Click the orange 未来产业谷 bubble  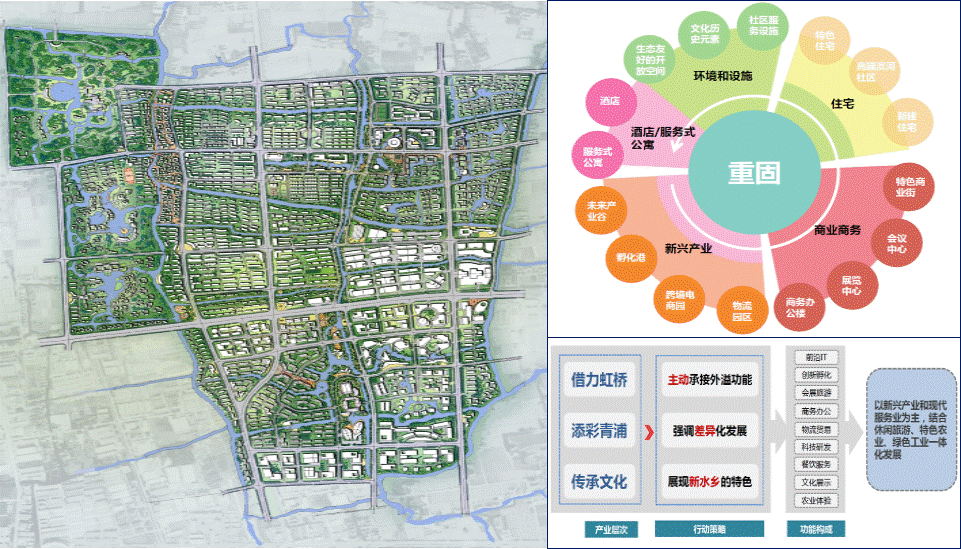coord(597,210)
